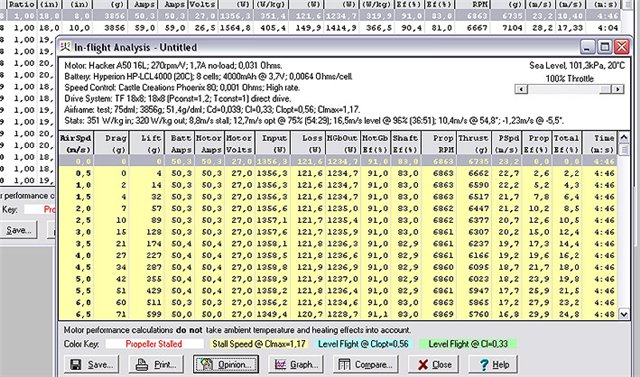Click the RPM column header in background window
Image resolution: width=640 pixels, height=377 pixels.
(473, 4)
